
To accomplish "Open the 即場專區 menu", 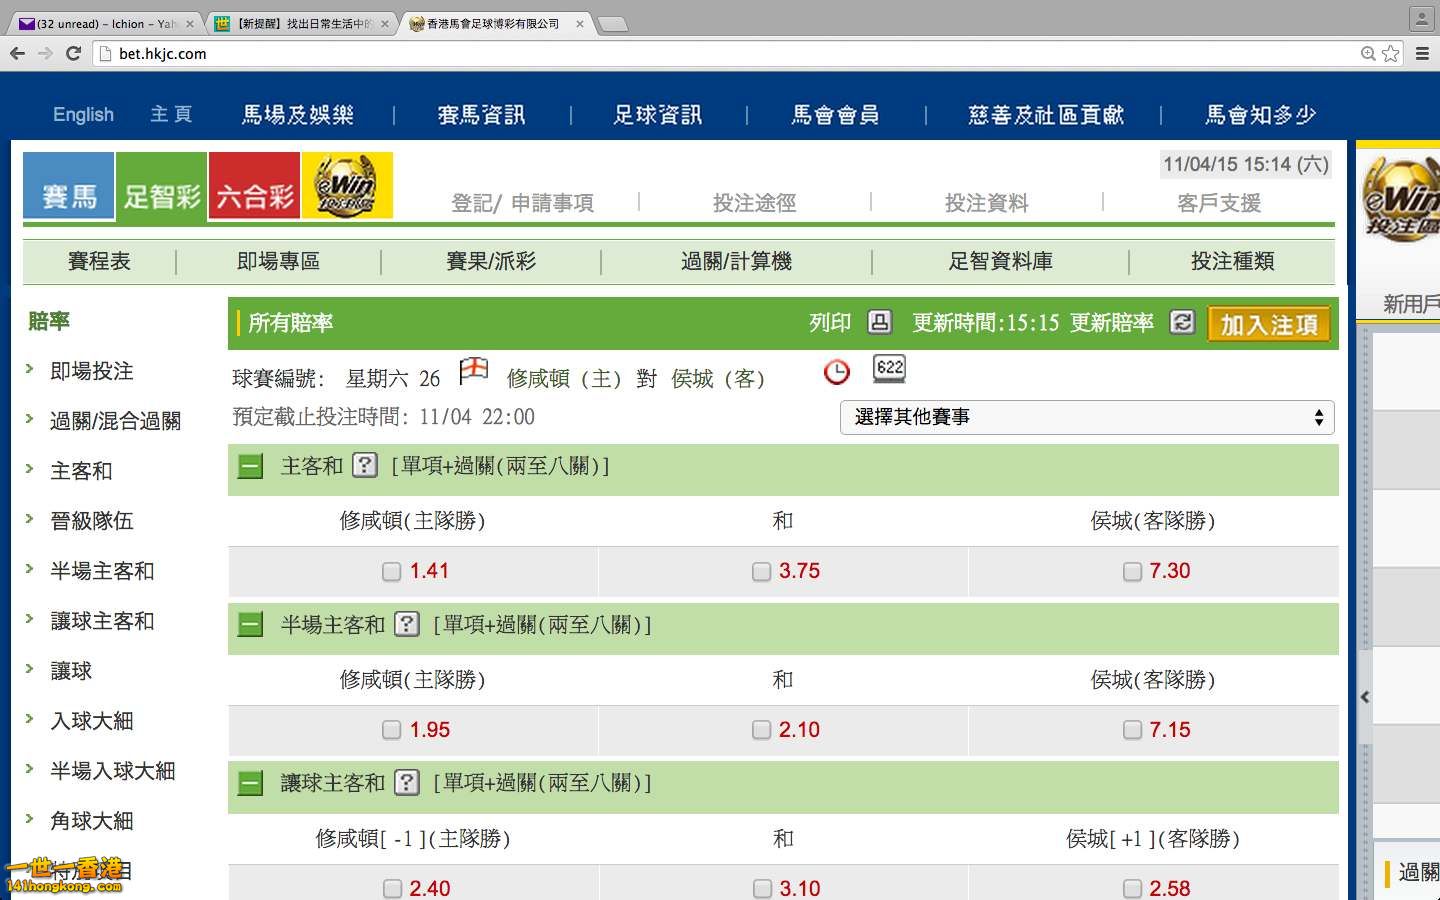I will click(278, 261).
